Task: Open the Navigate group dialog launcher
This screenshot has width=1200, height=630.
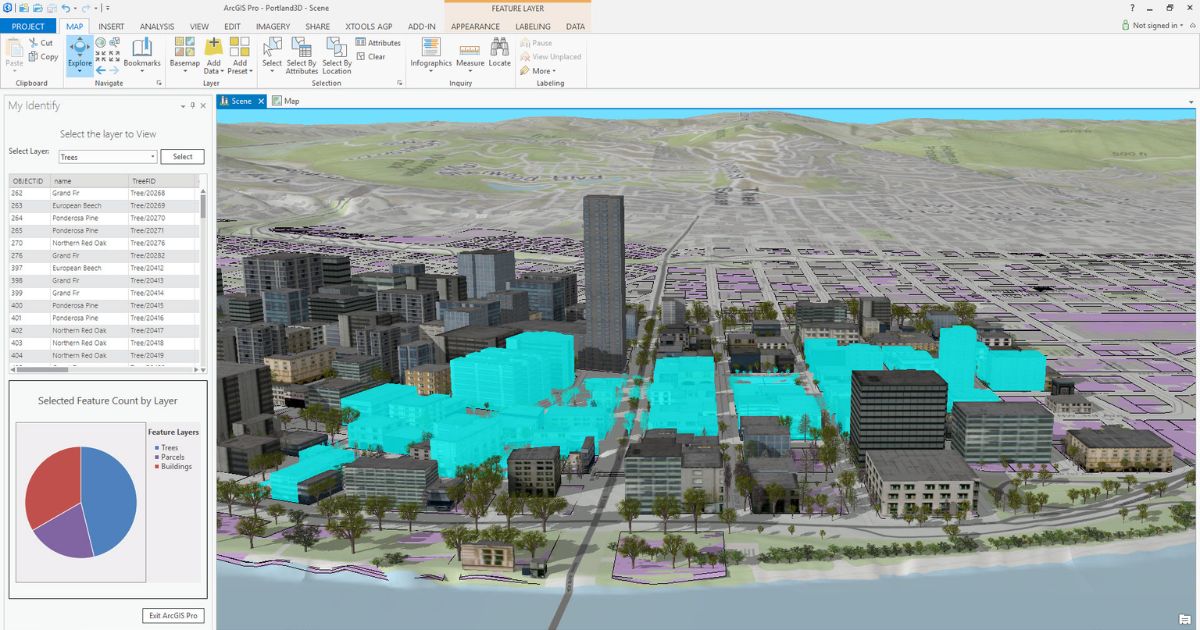Action: point(158,83)
